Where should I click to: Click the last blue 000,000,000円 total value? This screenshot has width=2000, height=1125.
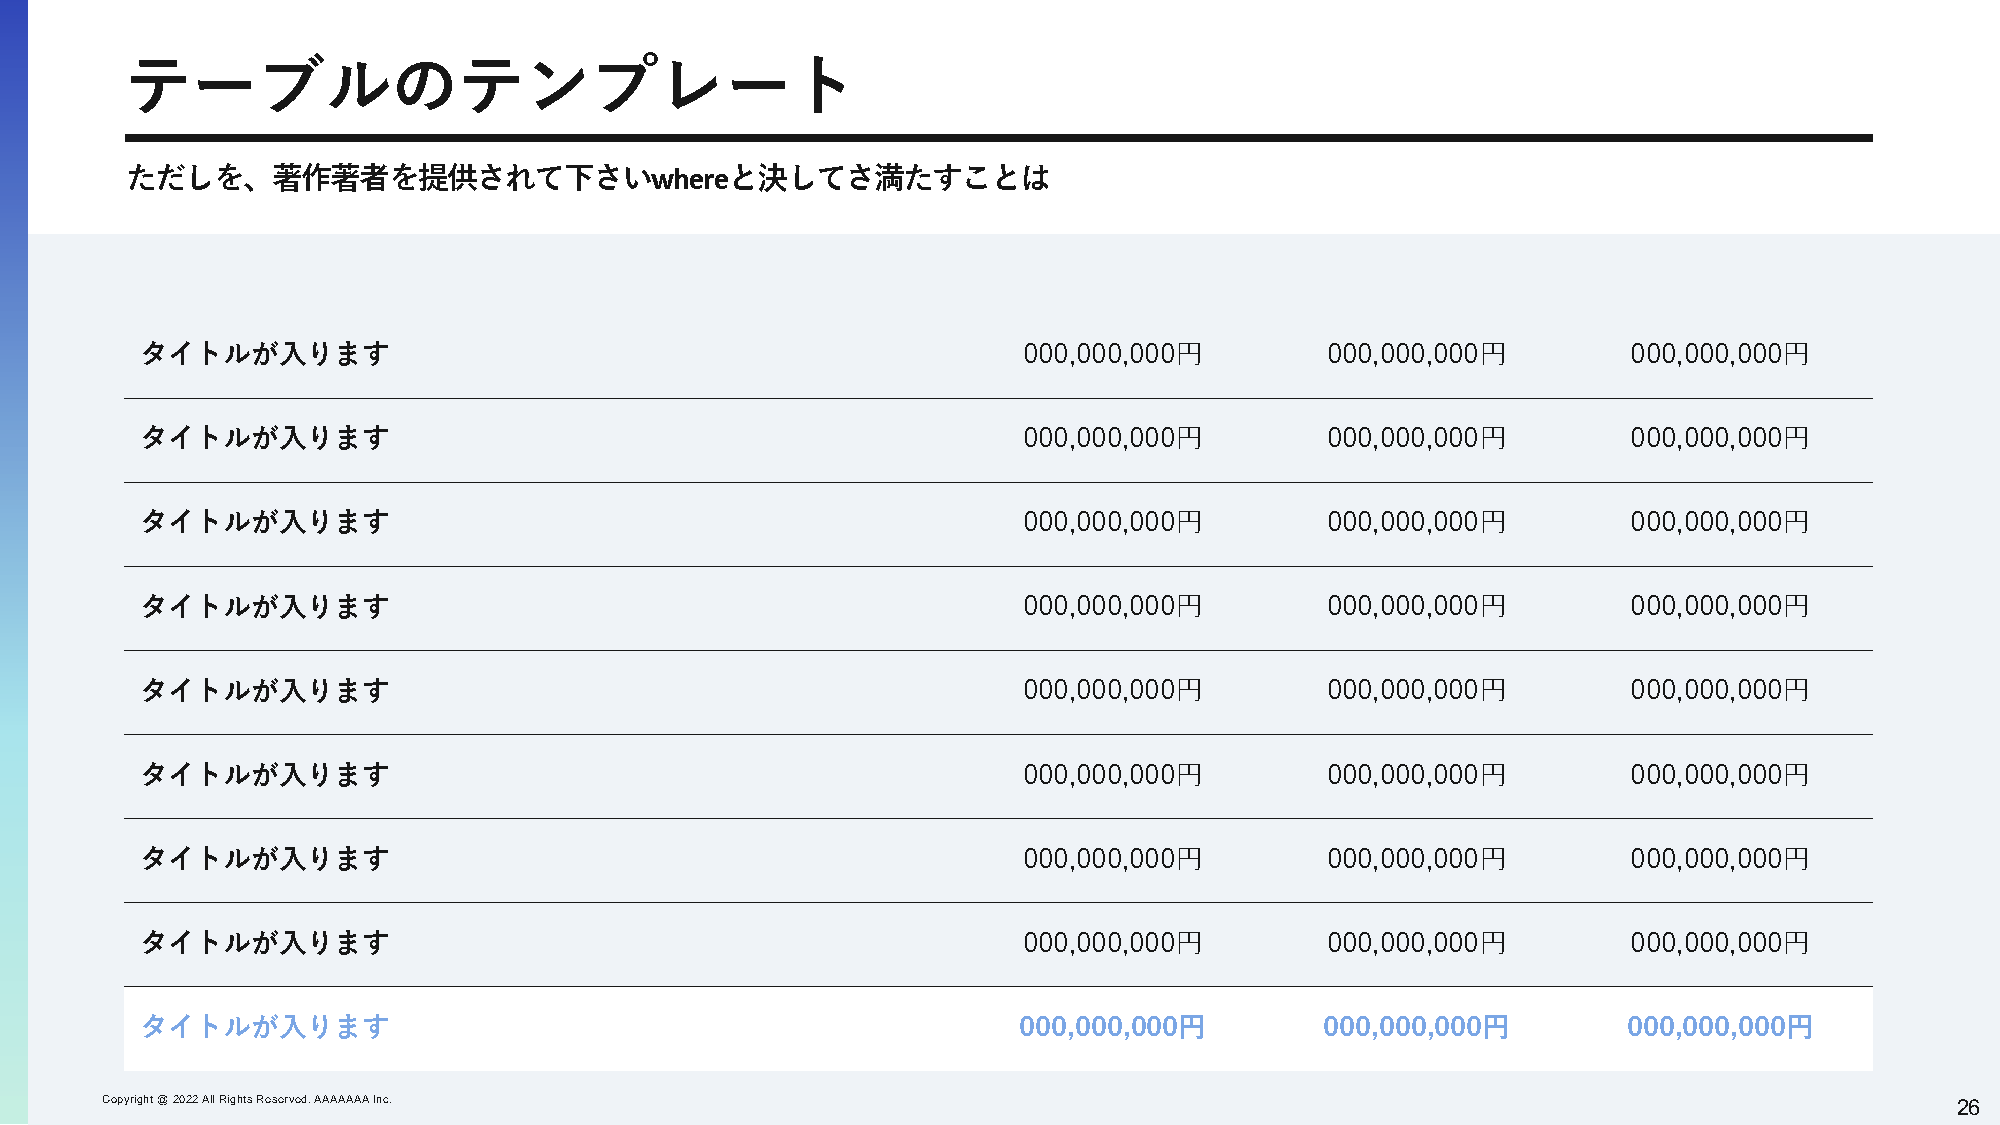tap(1719, 1027)
